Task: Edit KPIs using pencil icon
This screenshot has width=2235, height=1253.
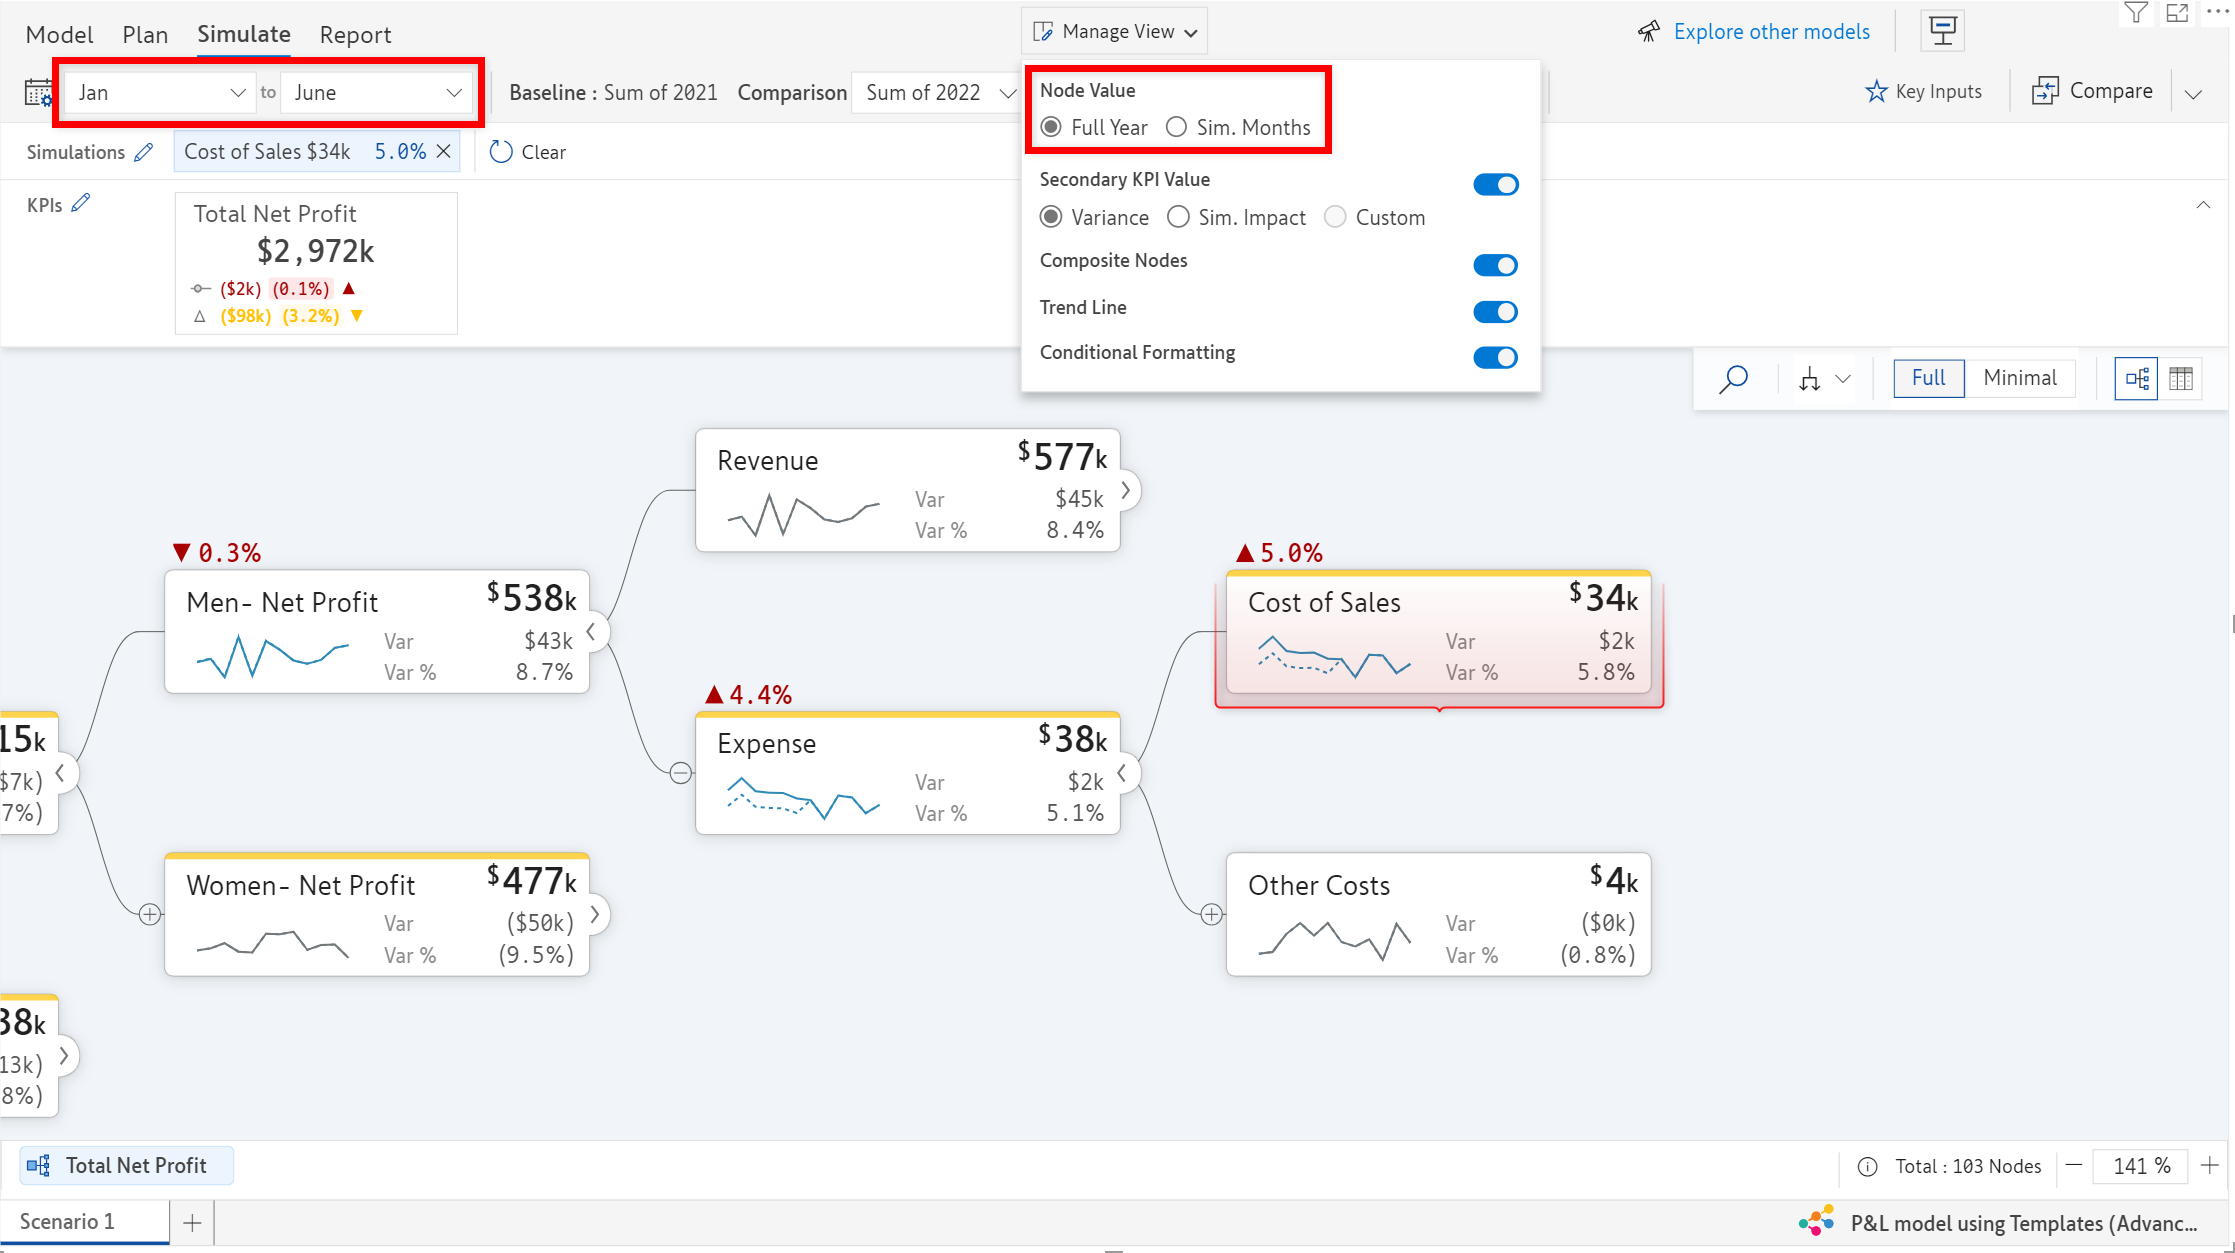Action: pyautogui.click(x=81, y=203)
